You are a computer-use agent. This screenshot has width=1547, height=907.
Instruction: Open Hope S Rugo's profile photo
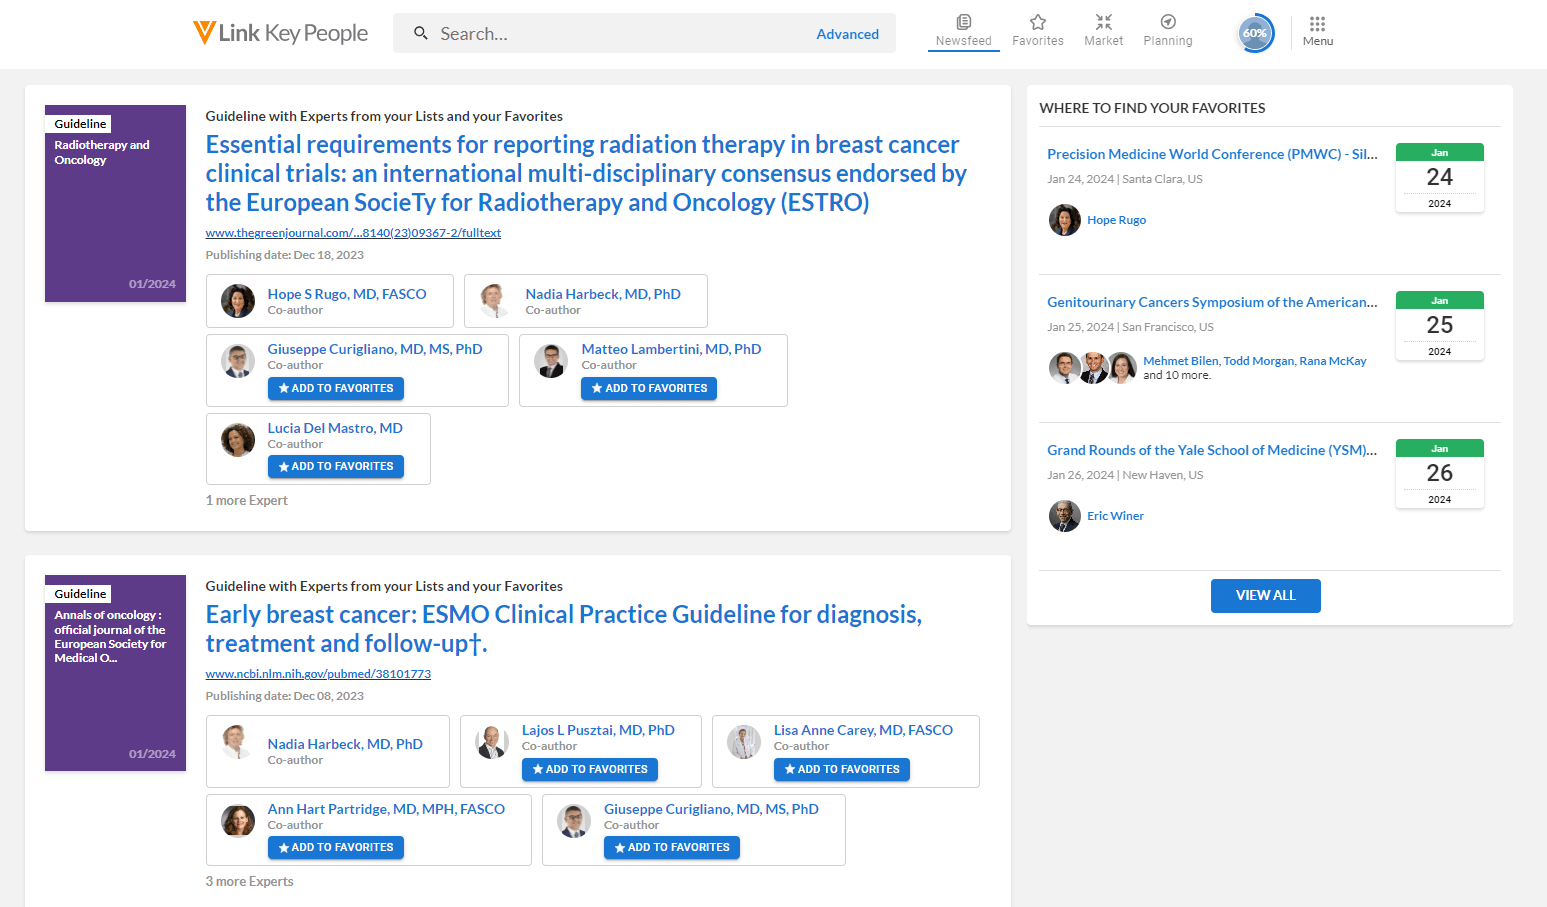tap(238, 301)
